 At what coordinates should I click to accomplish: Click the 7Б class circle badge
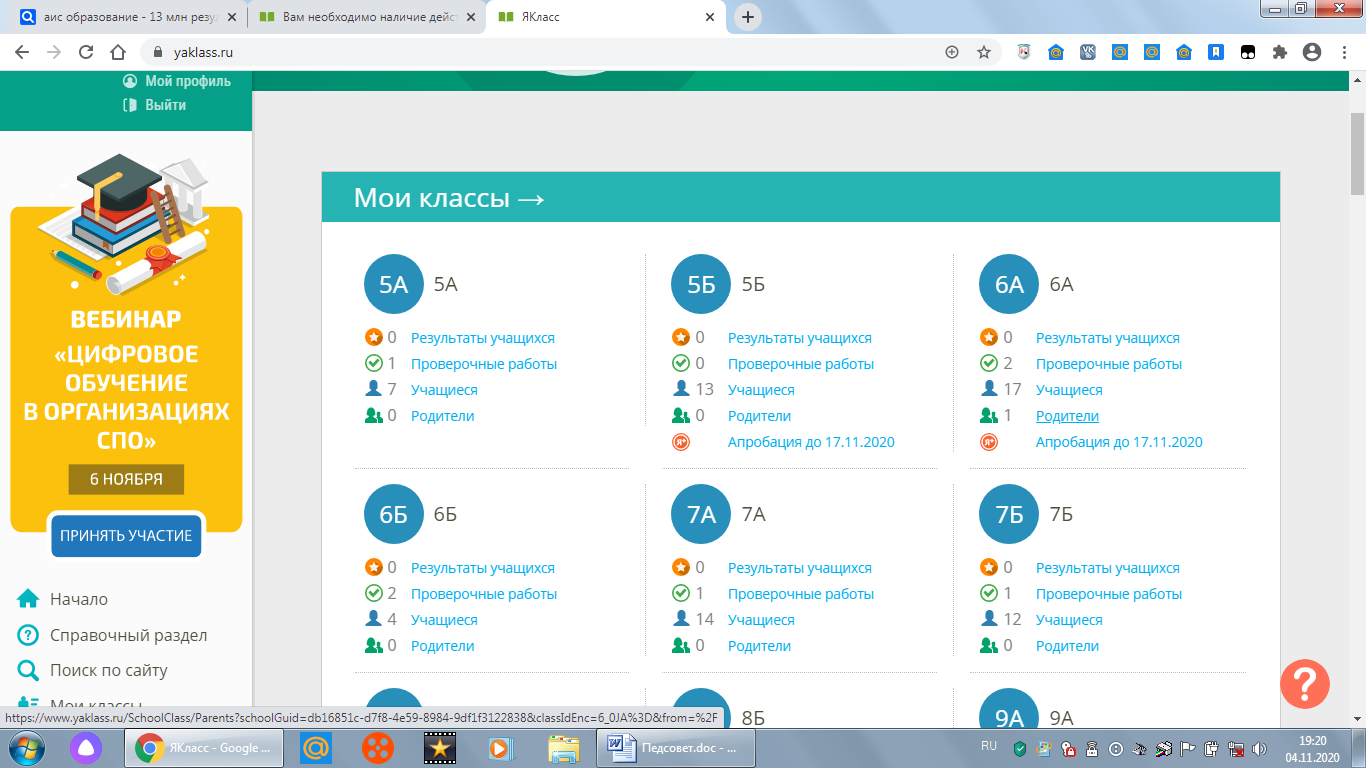tap(1010, 515)
